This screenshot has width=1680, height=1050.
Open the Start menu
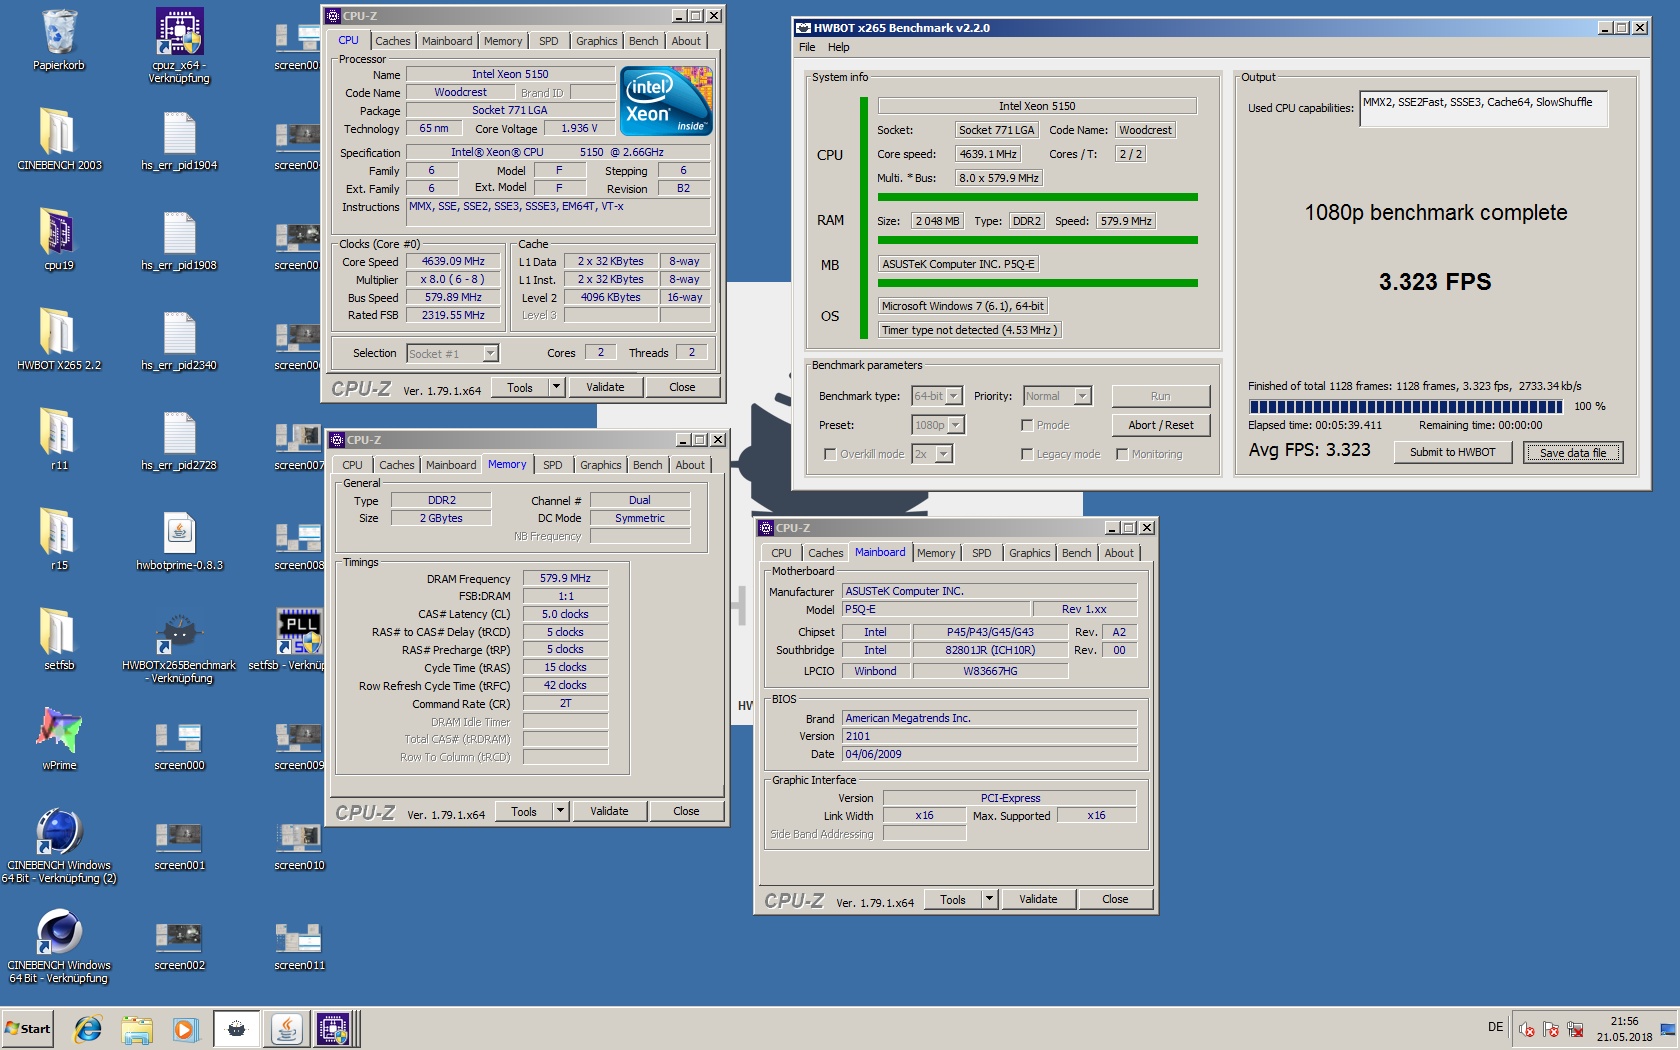tap(28, 1029)
